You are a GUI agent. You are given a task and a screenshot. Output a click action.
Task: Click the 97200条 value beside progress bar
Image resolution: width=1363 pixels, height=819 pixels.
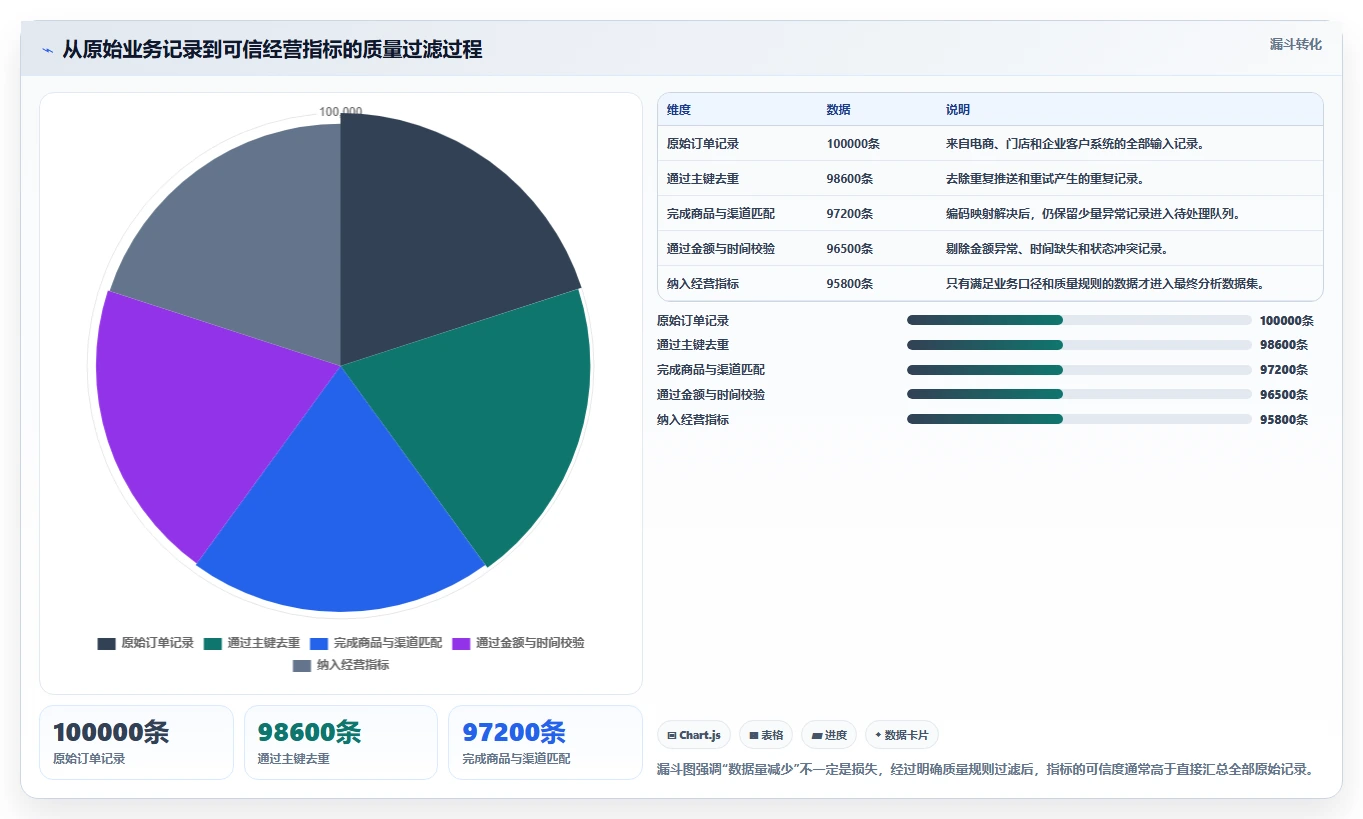(x=1284, y=370)
